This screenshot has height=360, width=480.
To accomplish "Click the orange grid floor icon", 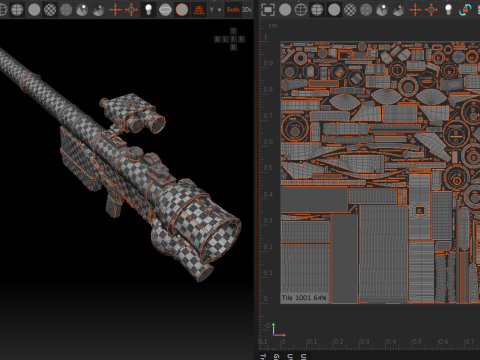I will click(x=199, y=10).
